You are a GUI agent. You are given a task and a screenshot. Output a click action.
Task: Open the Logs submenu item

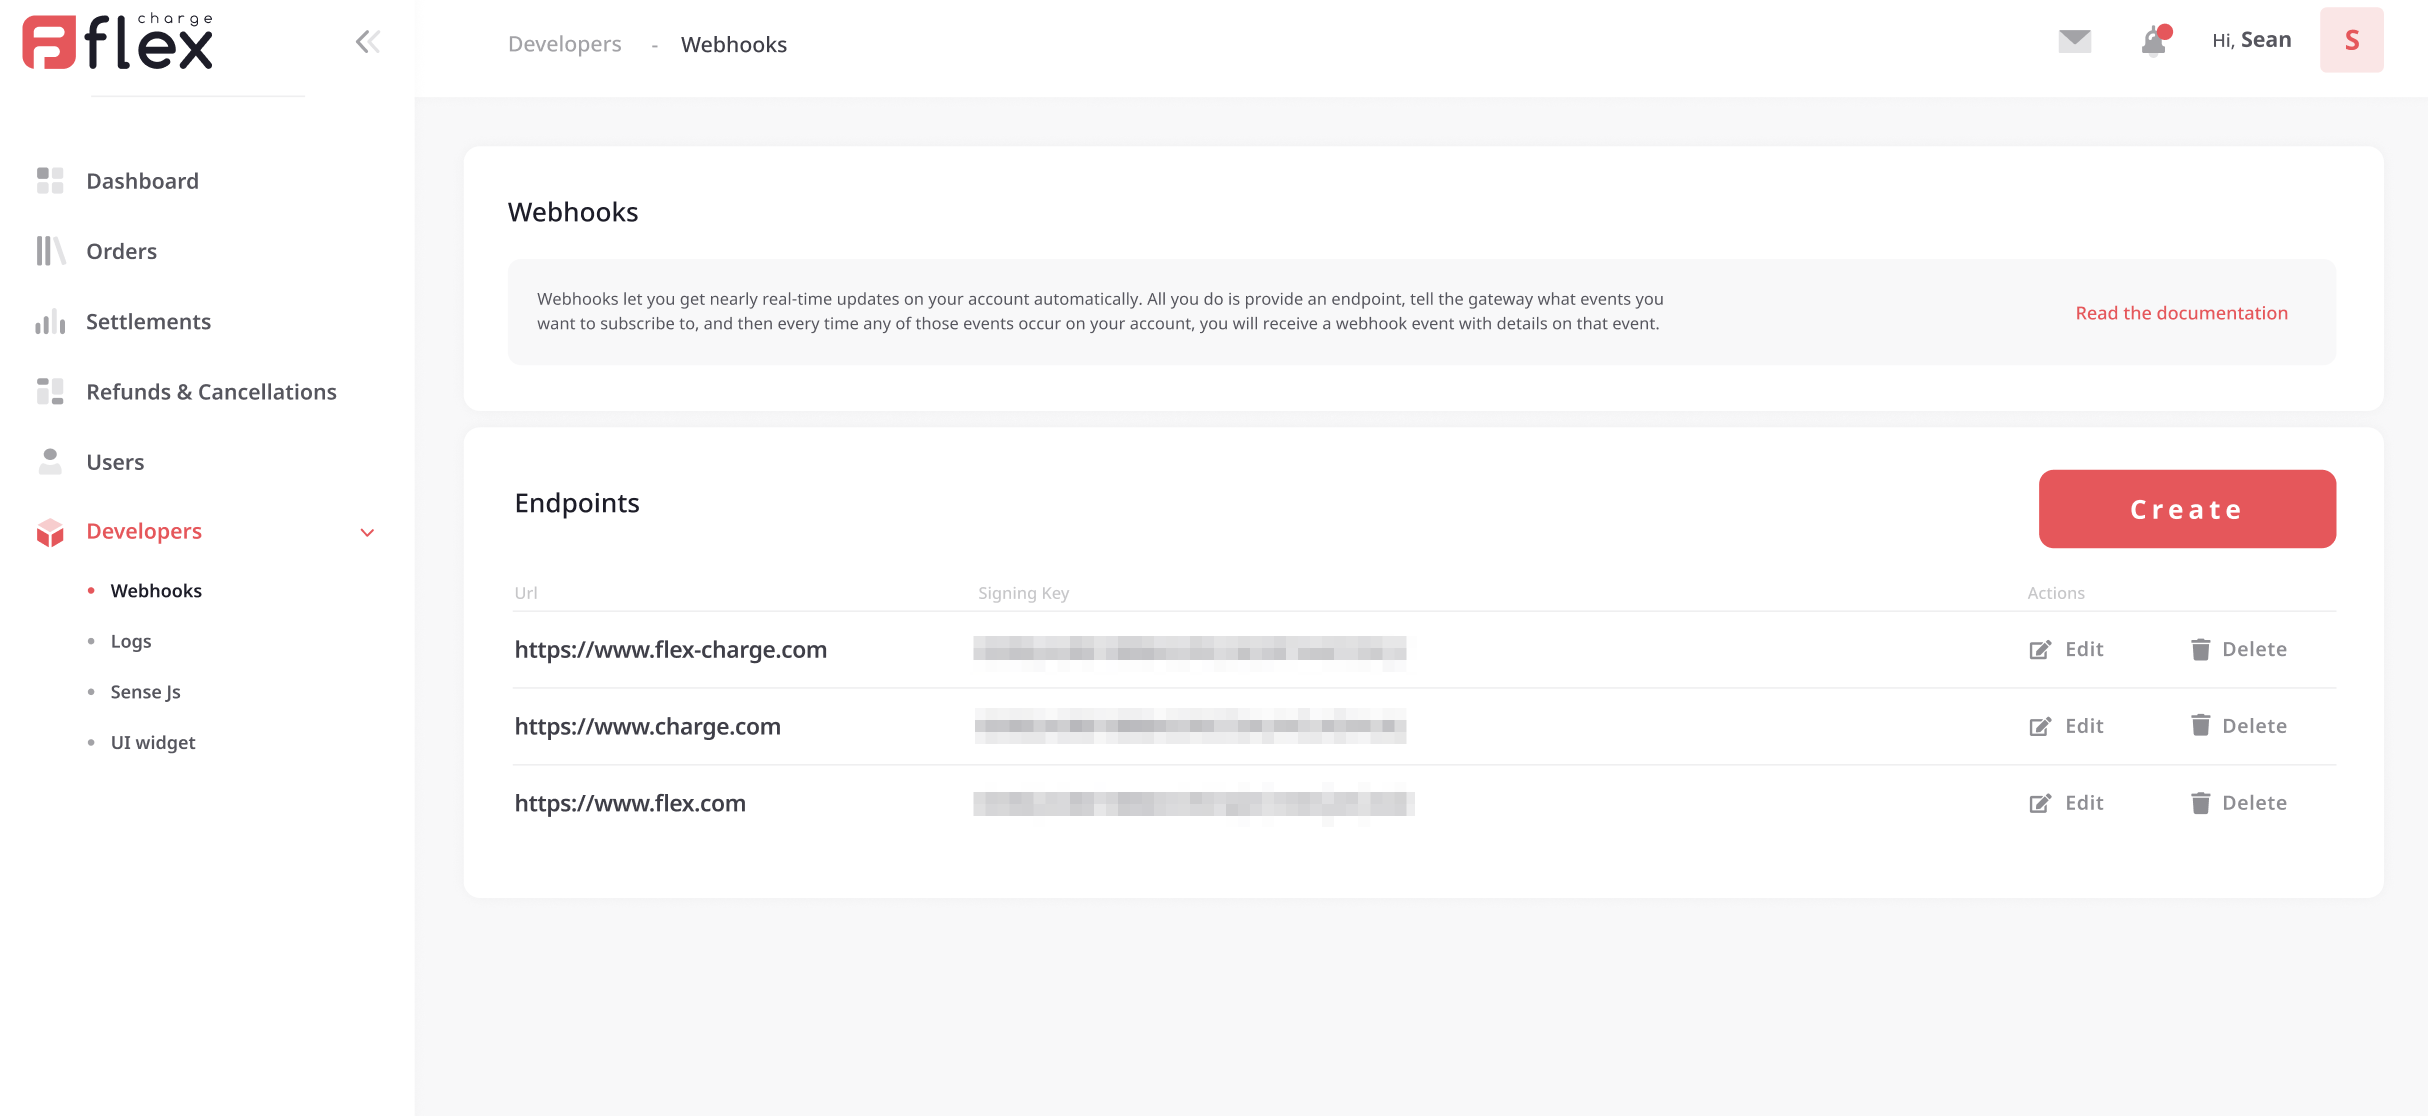[x=131, y=641]
